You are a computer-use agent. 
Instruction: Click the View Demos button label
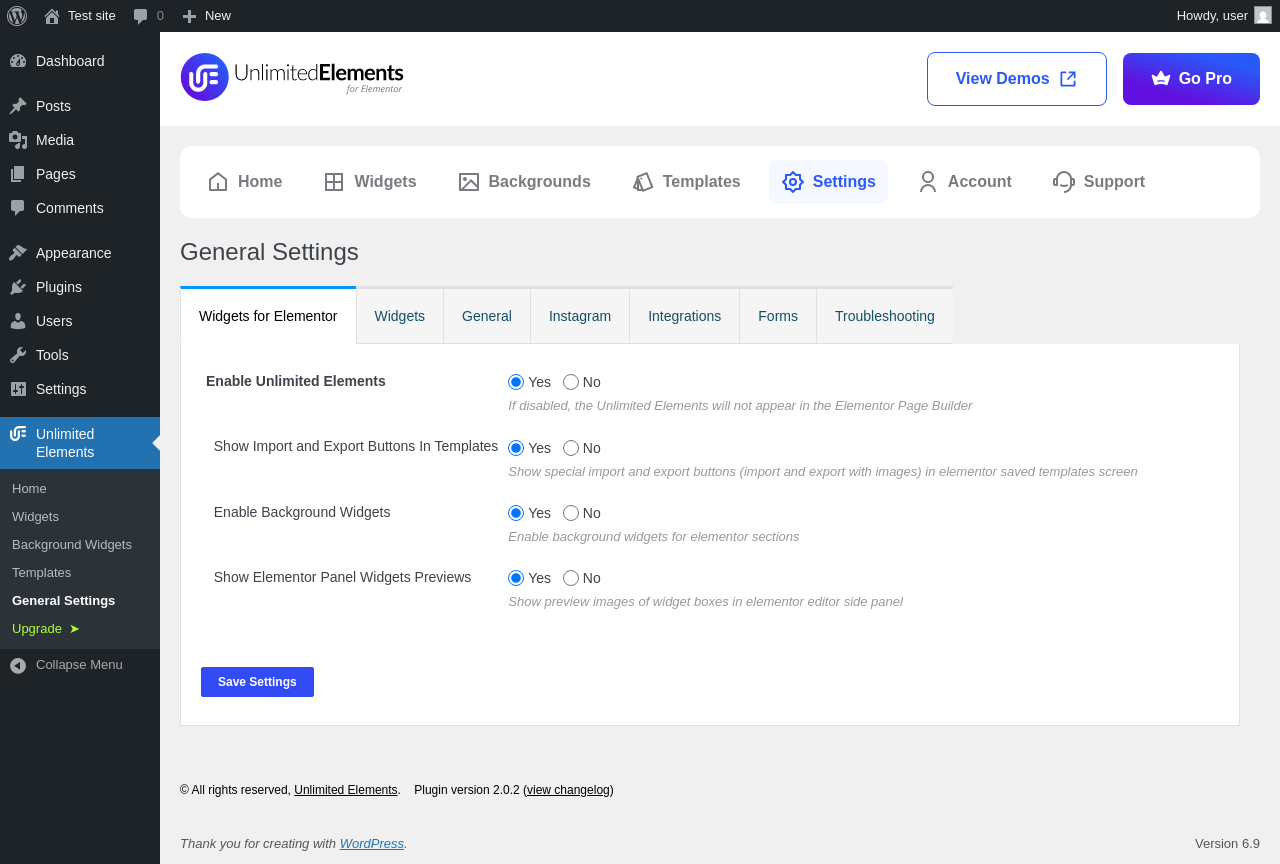tap(1002, 79)
